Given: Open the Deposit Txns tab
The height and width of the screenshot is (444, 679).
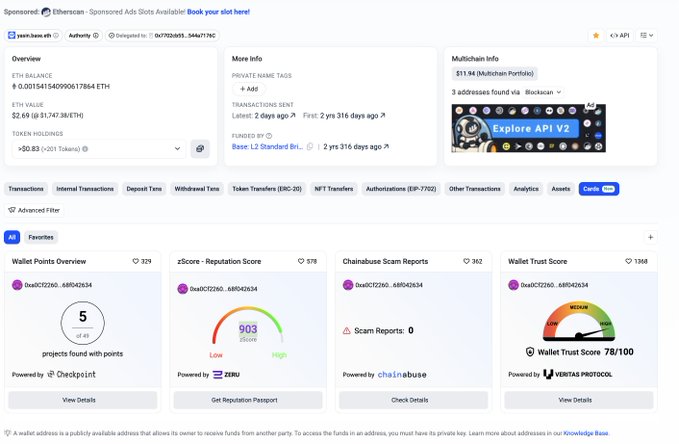Looking at the screenshot, I should point(144,189).
